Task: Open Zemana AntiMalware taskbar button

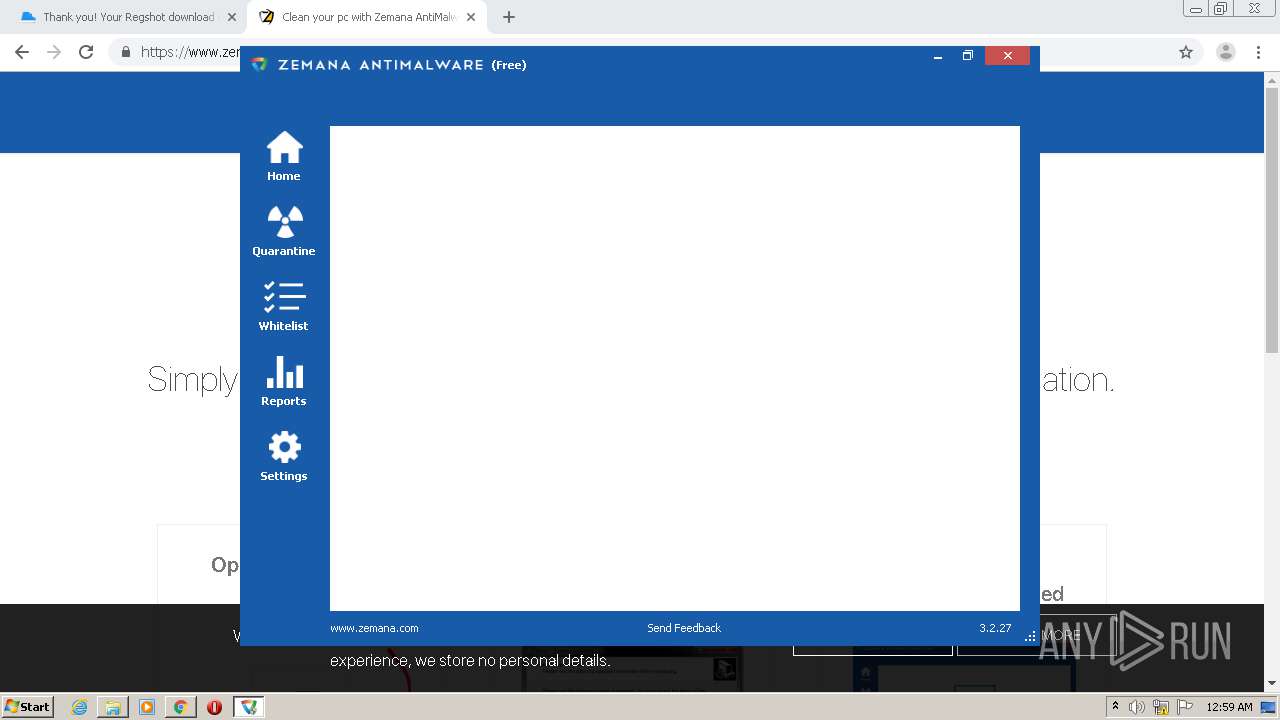Action: click(x=248, y=707)
